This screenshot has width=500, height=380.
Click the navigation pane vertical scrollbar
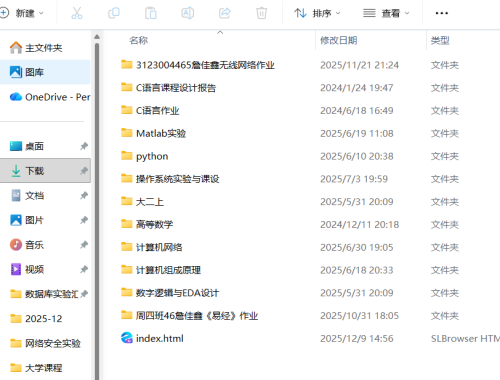pyautogui.click(x=97, y=212)
